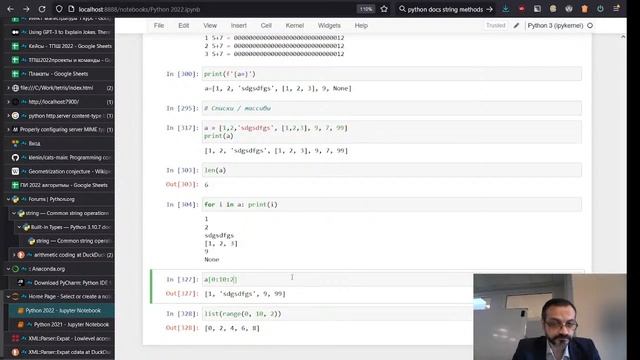Click the Trusted notebook button
Screen dimensions: 640x360
pyautogui.click(x=496, y=25)
